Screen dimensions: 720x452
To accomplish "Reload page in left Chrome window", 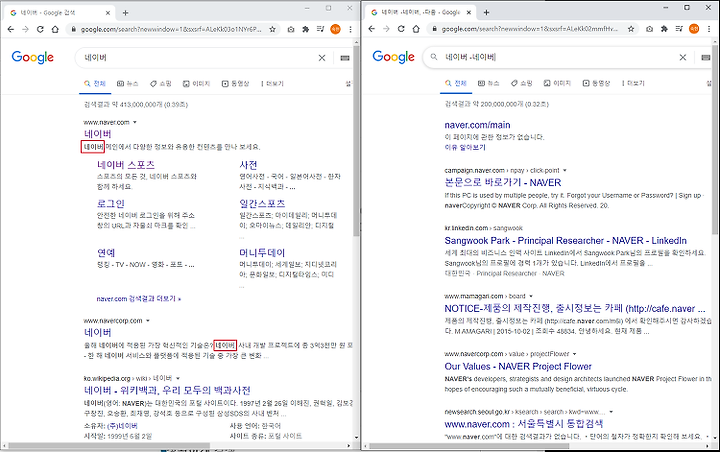I will pos(40,29).
